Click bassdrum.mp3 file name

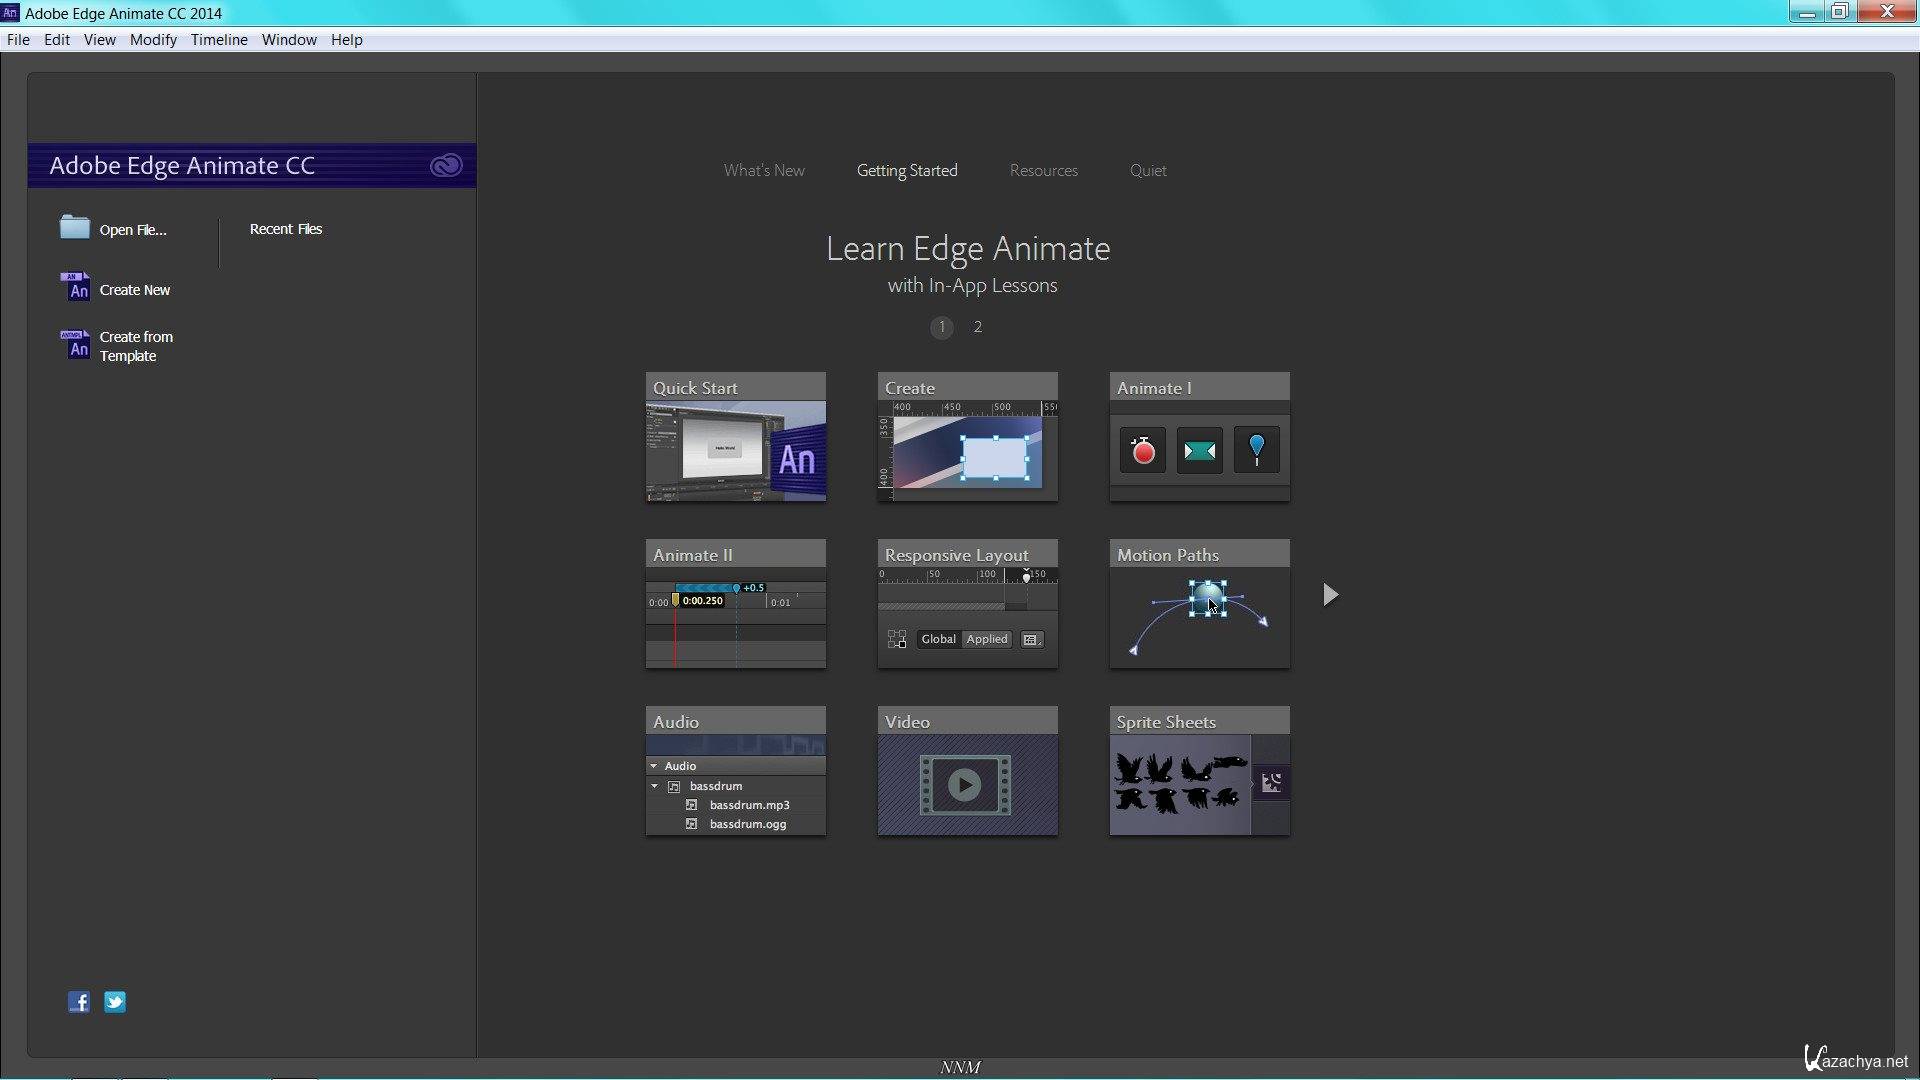(750, 805)
